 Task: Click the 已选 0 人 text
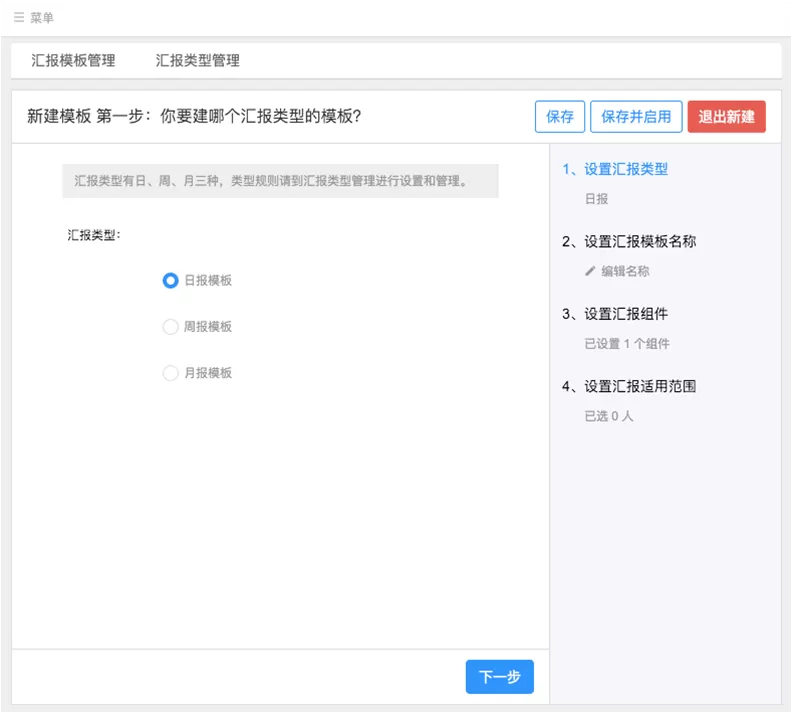click(609, 416)
